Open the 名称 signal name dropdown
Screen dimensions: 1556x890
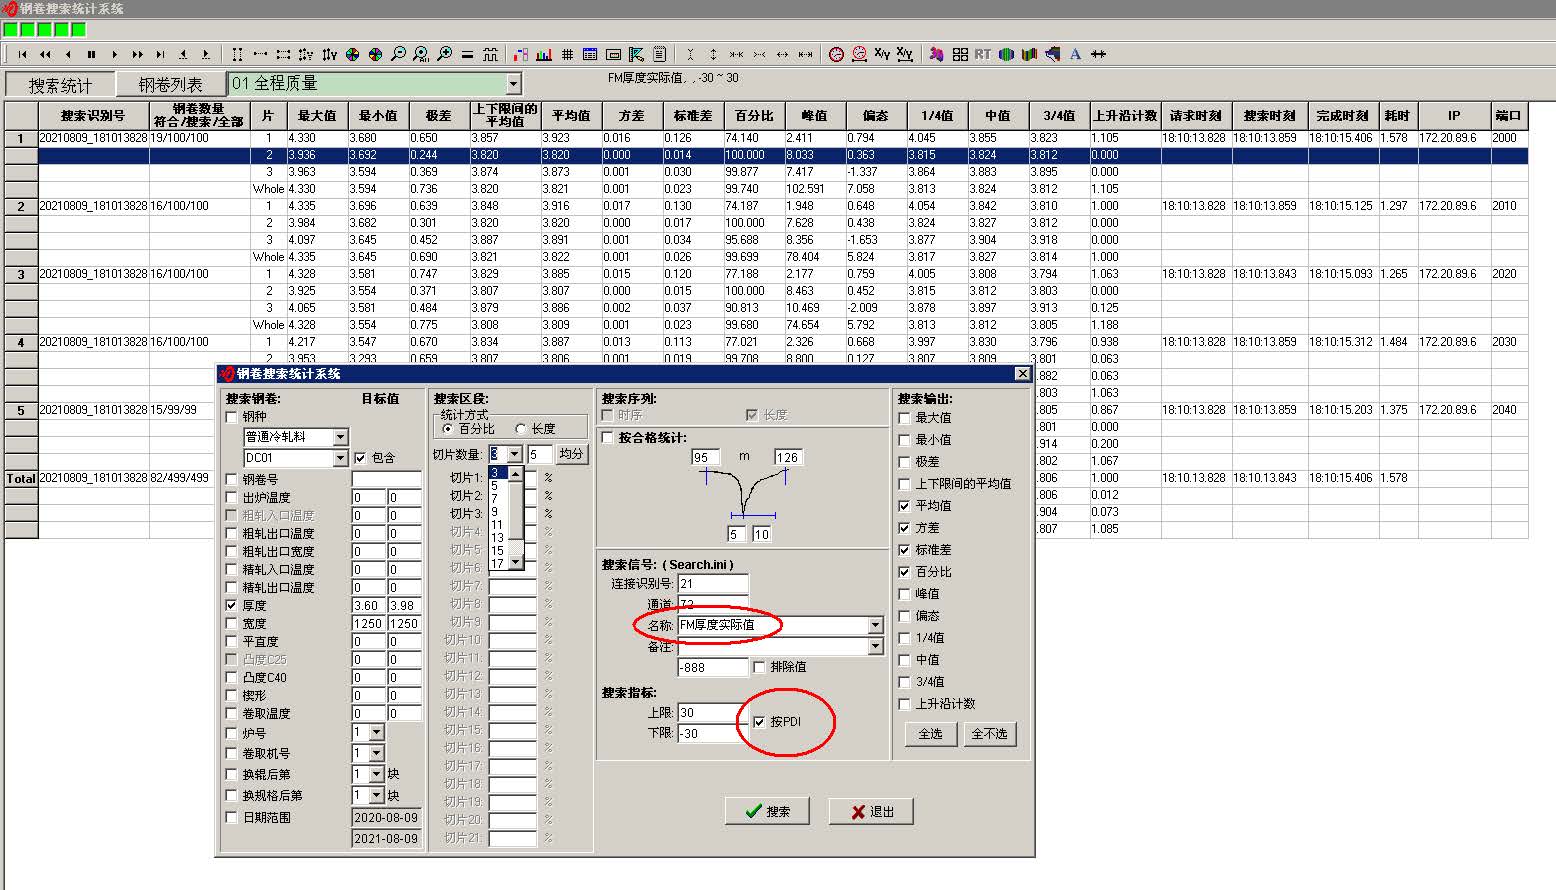tap(875, 625)
